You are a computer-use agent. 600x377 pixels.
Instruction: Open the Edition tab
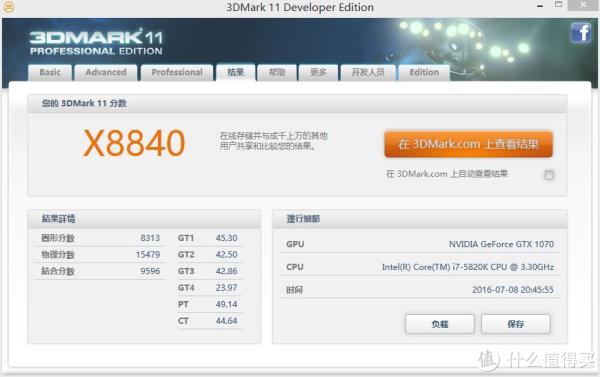424,72
